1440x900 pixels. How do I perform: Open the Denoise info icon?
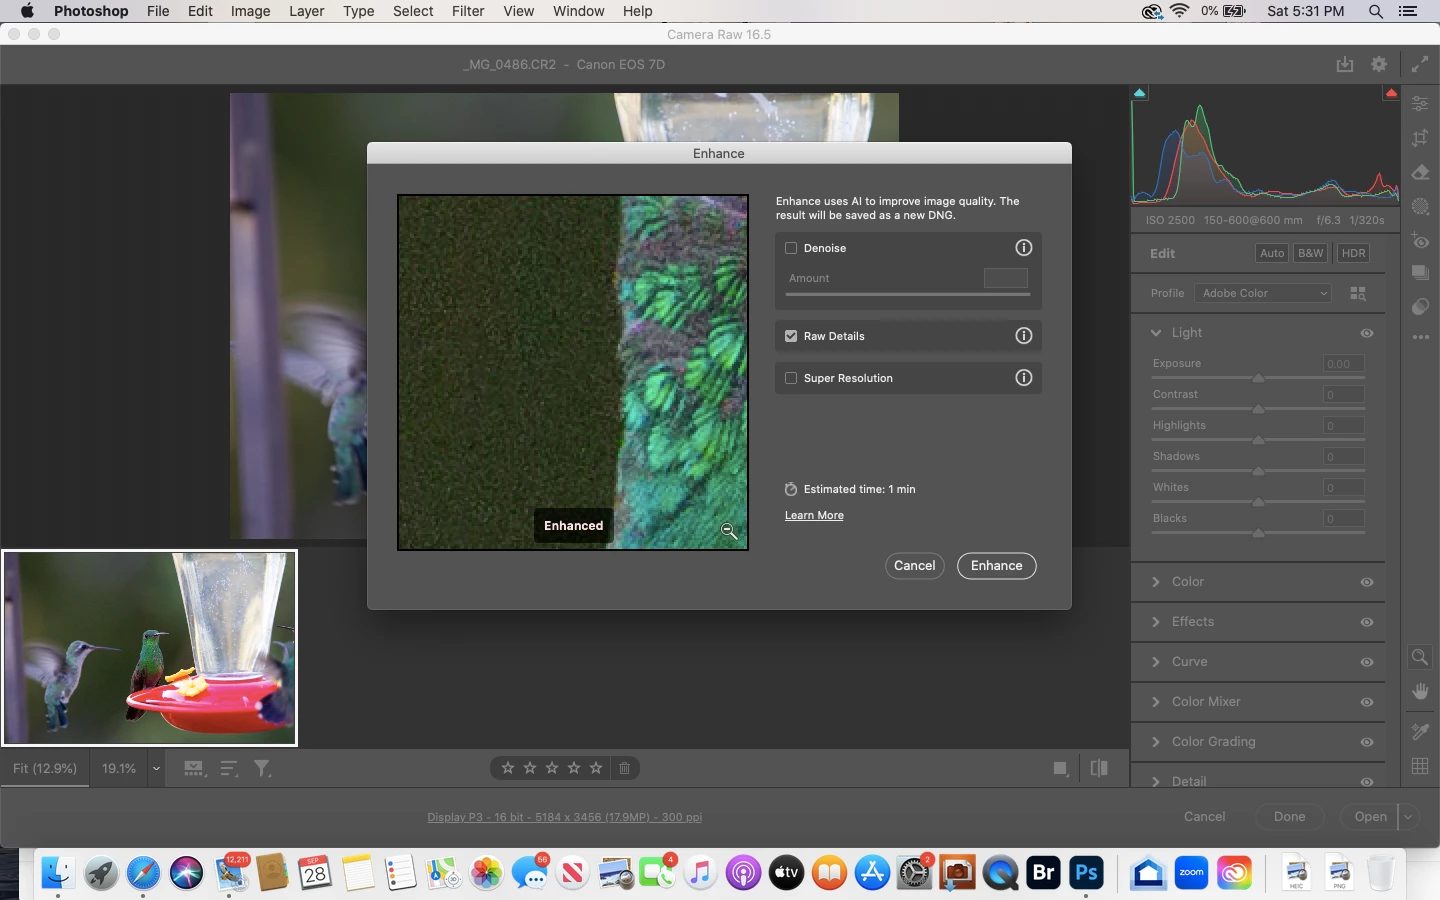1023,248
